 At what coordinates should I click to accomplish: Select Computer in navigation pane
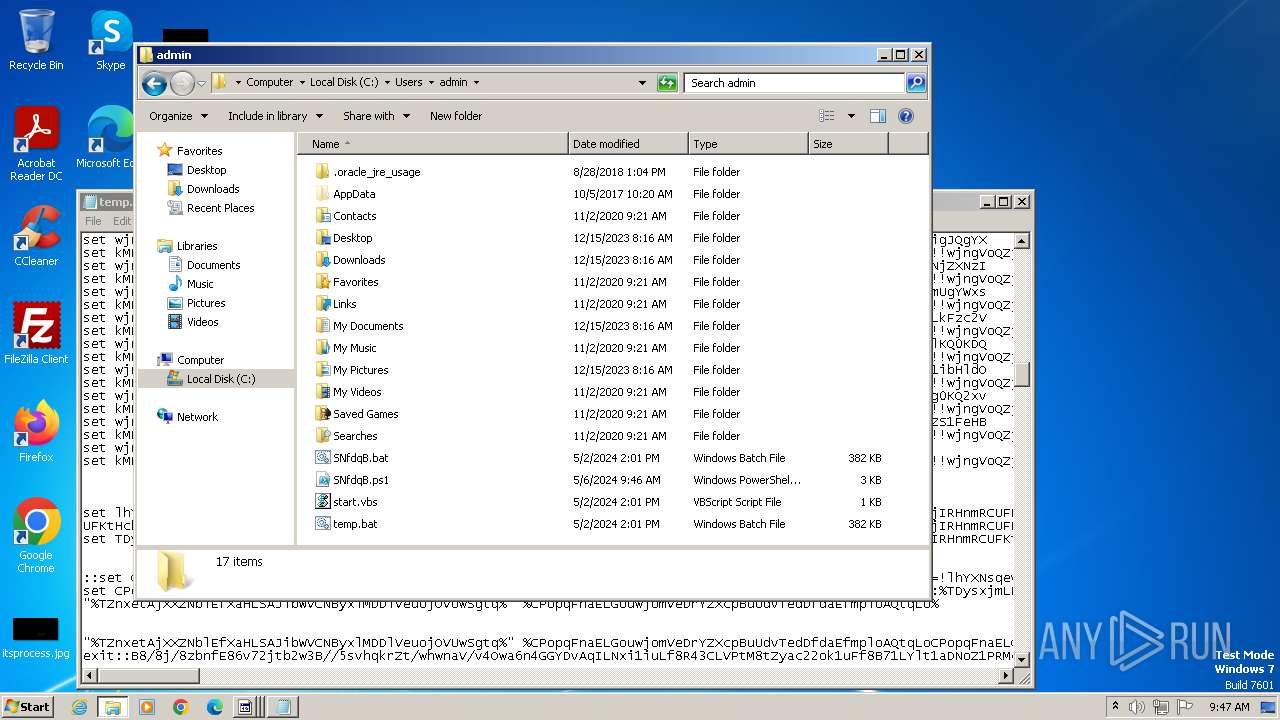click(x=200, y=360)
